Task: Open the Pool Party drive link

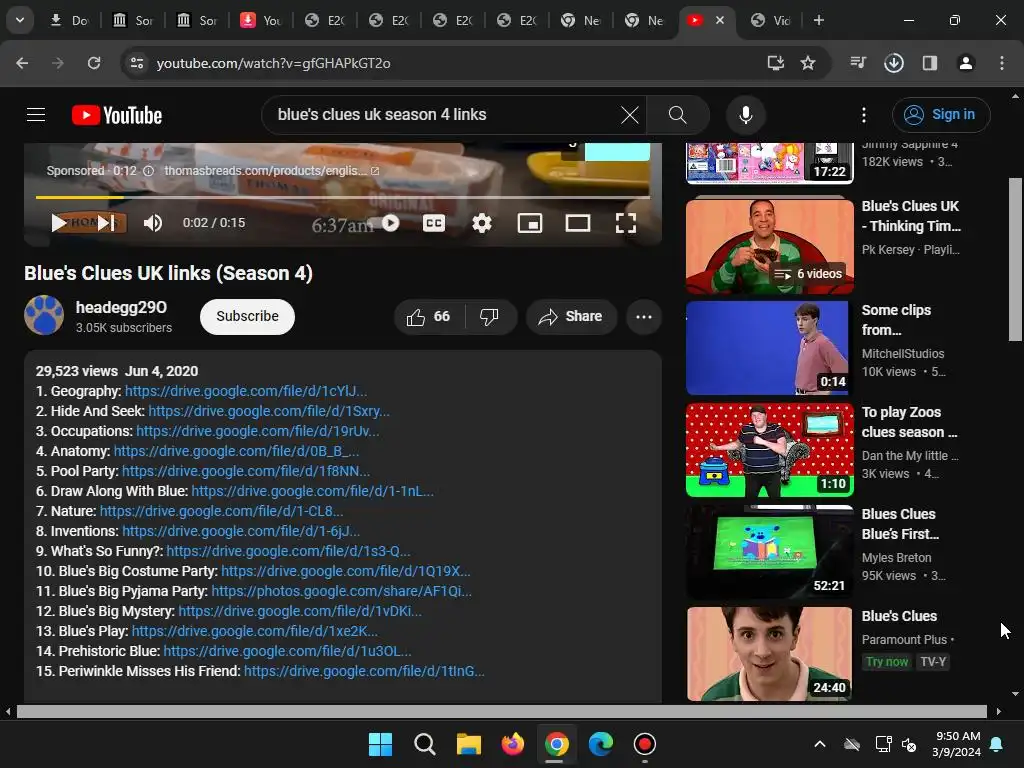Action: pos(246,472)
